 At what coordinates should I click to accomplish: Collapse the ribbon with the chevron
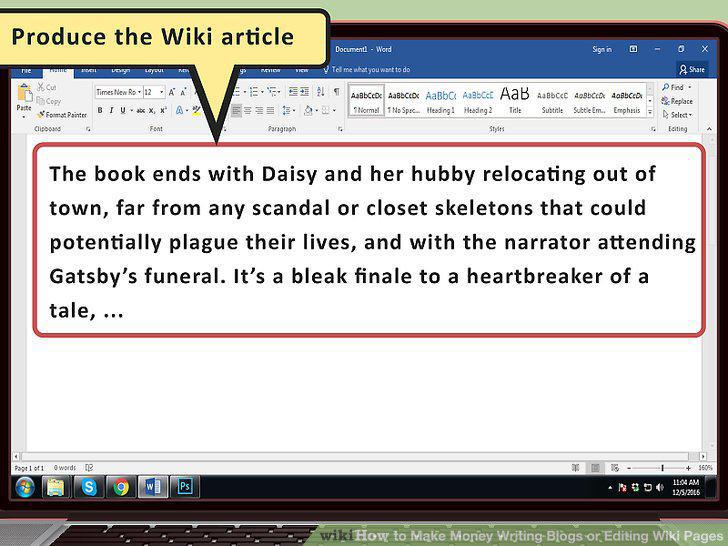point(709,129)
